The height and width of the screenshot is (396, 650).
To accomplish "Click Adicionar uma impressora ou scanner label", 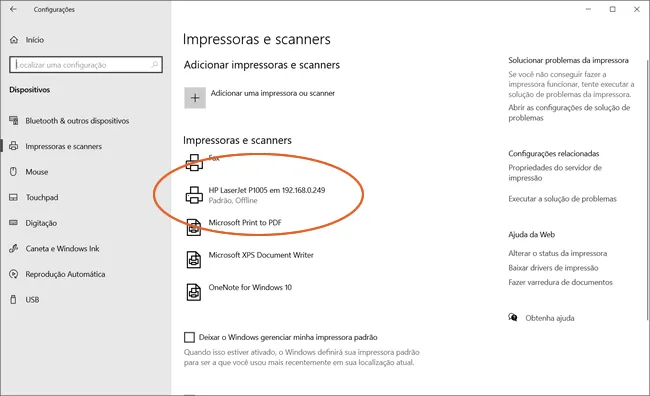I will (273, 93).
